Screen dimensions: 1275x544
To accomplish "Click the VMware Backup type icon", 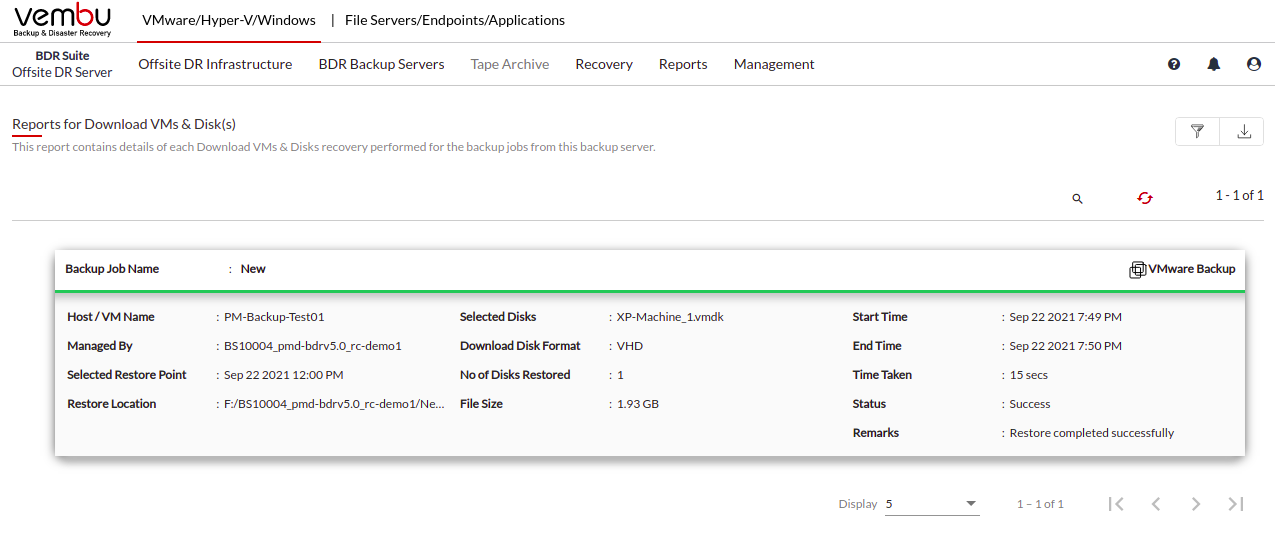I will [x=1138, y=270].
